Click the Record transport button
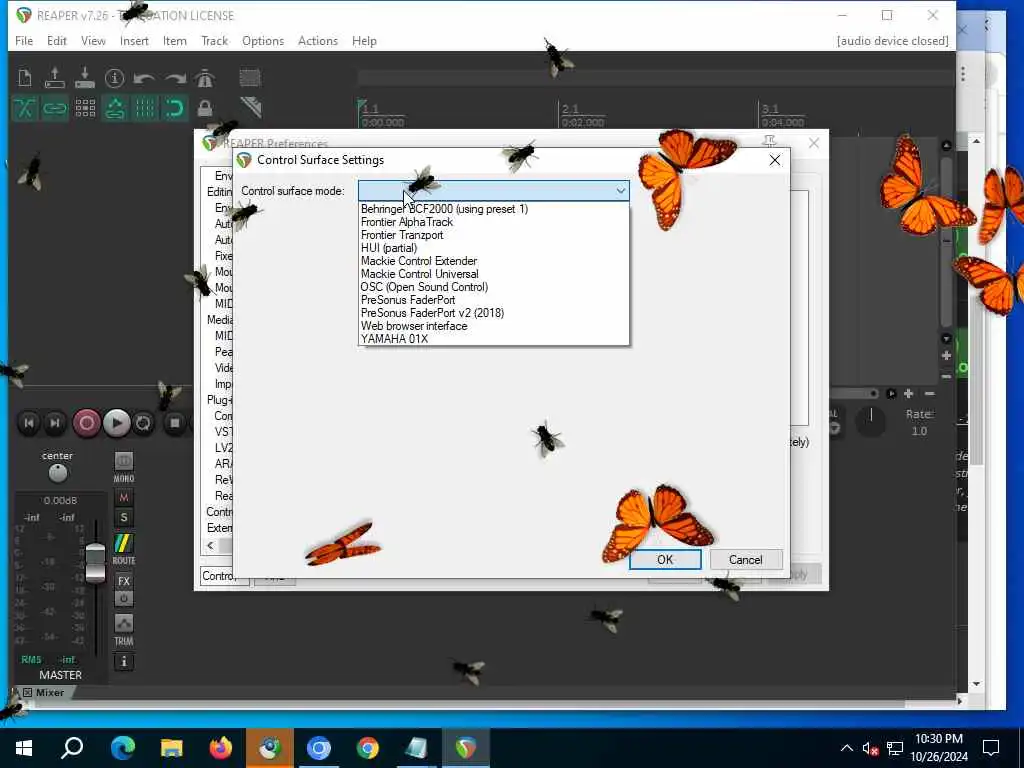 (x=86, y=423)
